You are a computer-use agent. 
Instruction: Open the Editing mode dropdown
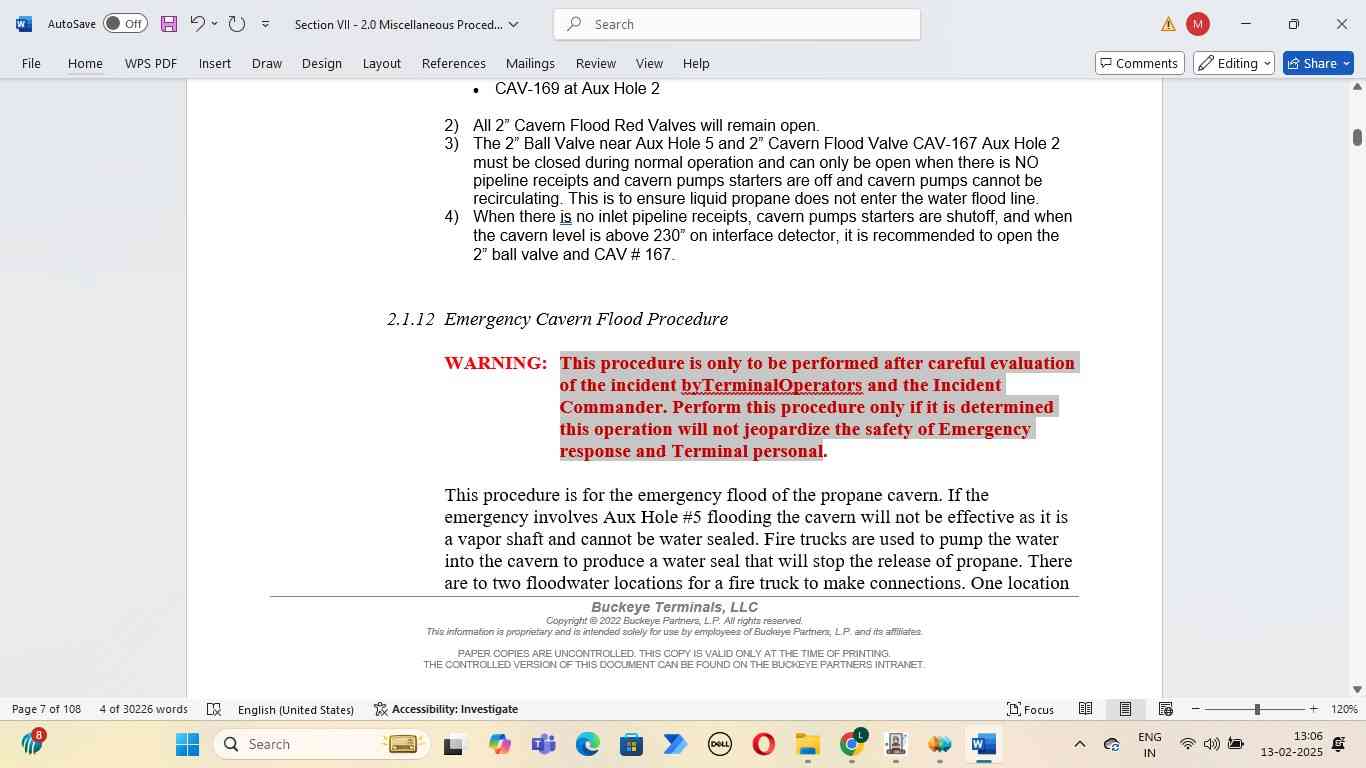[1234, 63]
